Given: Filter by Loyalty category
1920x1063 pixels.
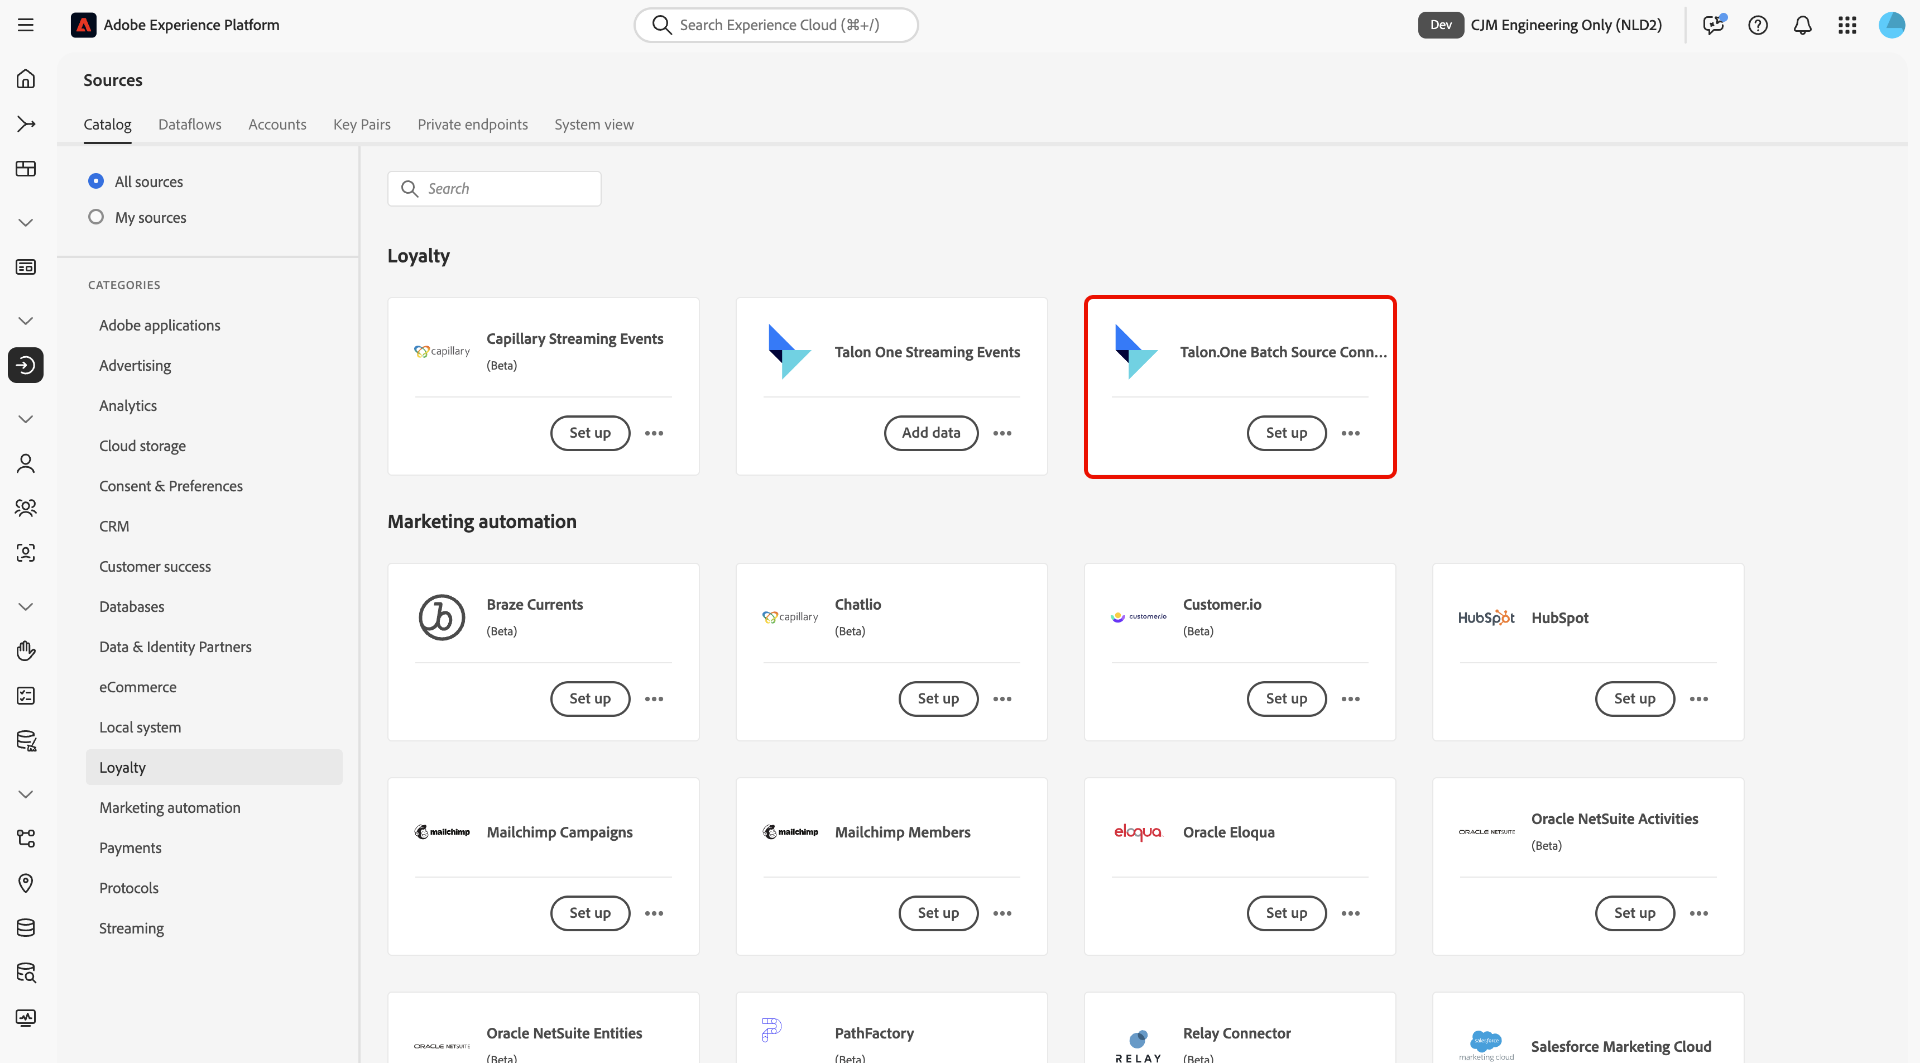Looking at the screenshot, I should (214, 767).
